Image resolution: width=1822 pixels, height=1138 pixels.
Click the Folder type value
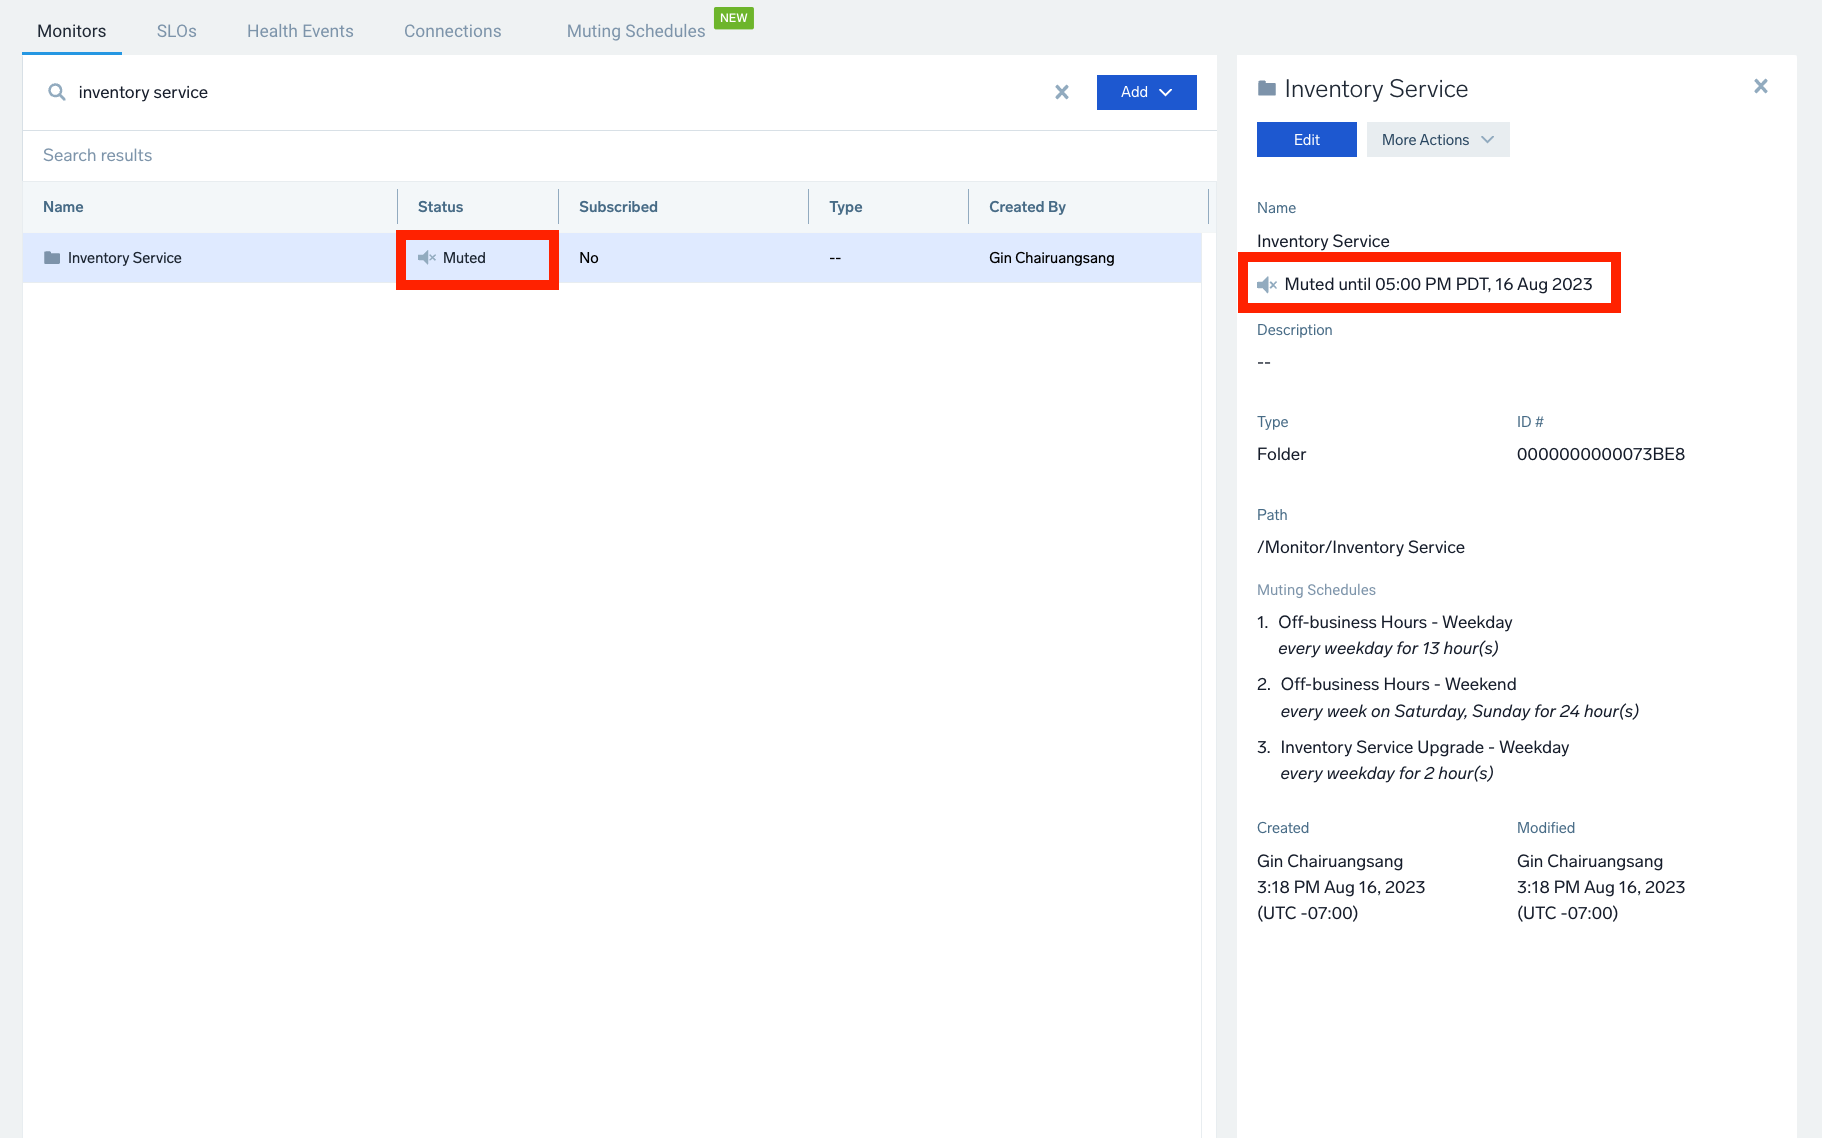coord(1282,454)
